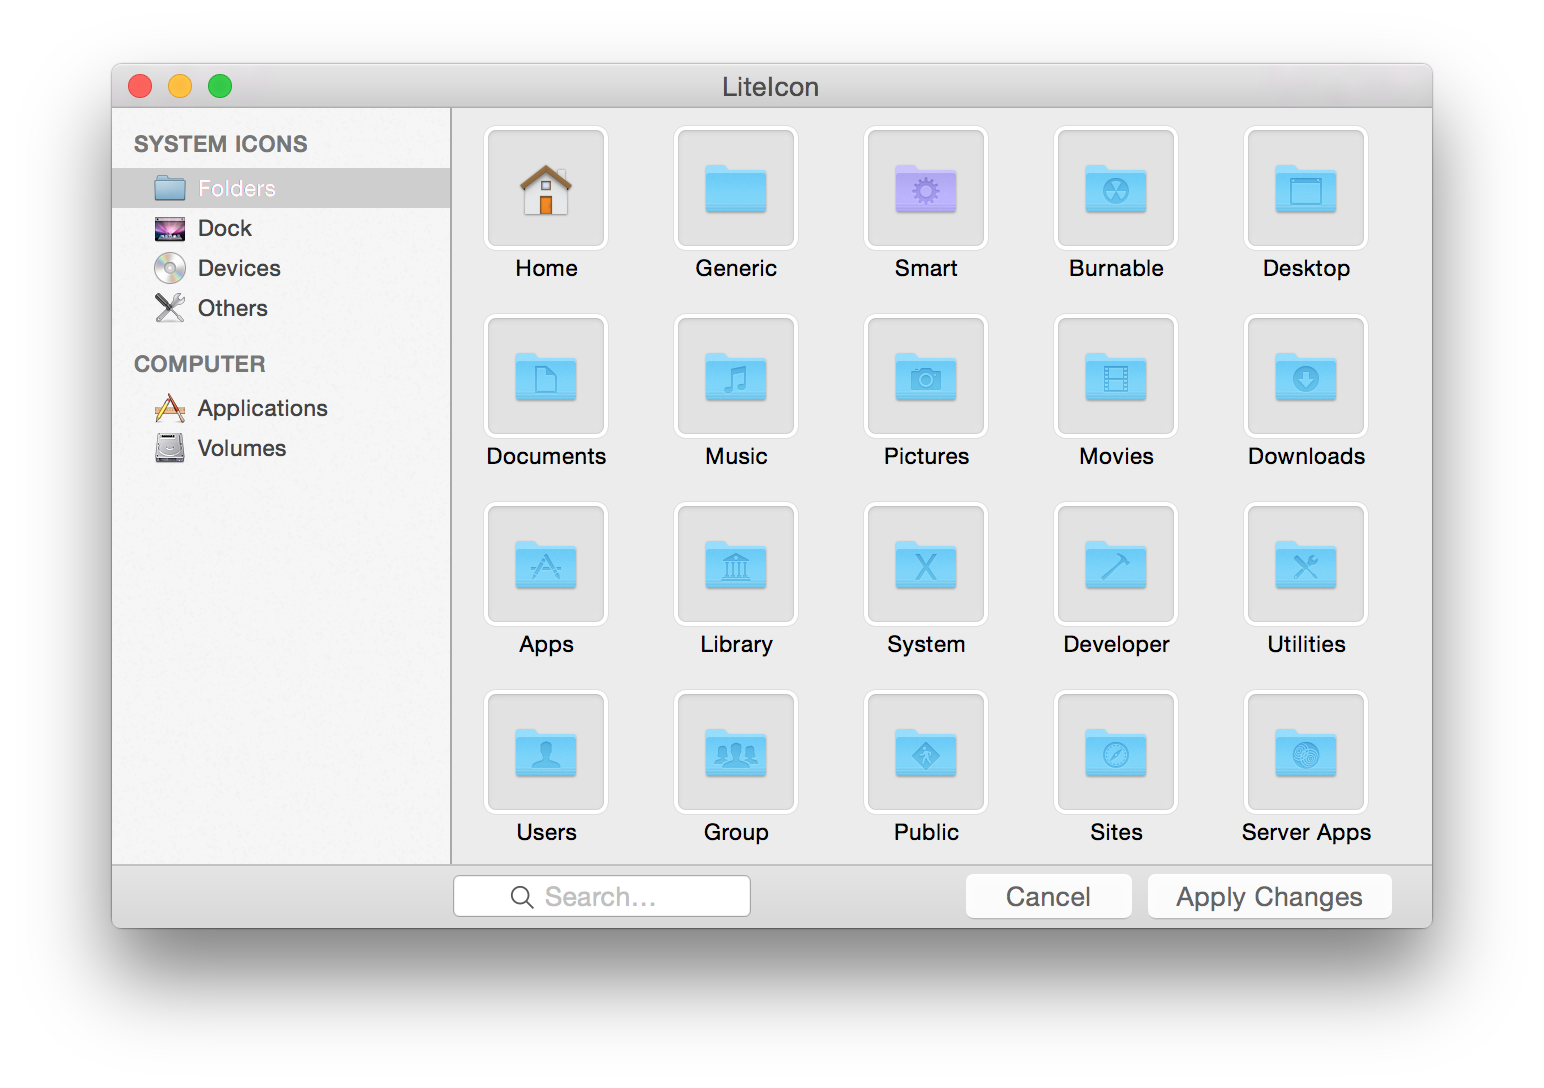Select the Burnable folder icon

(x=1116, y=188)
